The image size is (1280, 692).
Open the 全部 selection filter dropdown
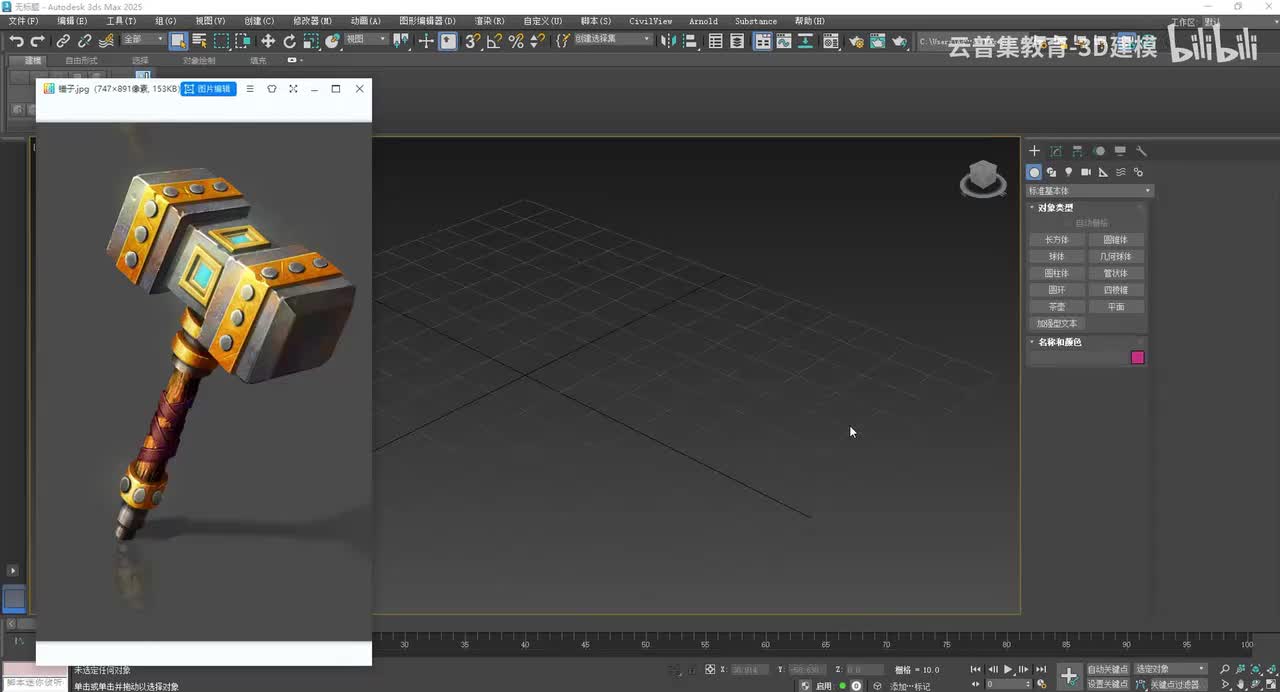pyautogui.click(x=143, y=40)
